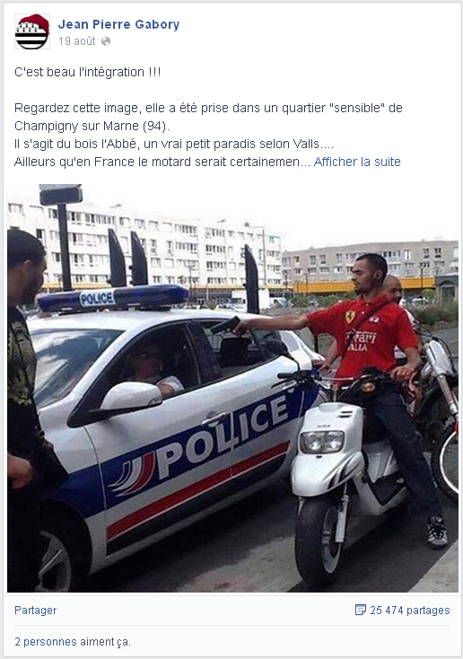Click the "C'est beau l'intégration !!!" text
Image resolution: width=463 pixels, height=659 pixels.
pos(87,72)
